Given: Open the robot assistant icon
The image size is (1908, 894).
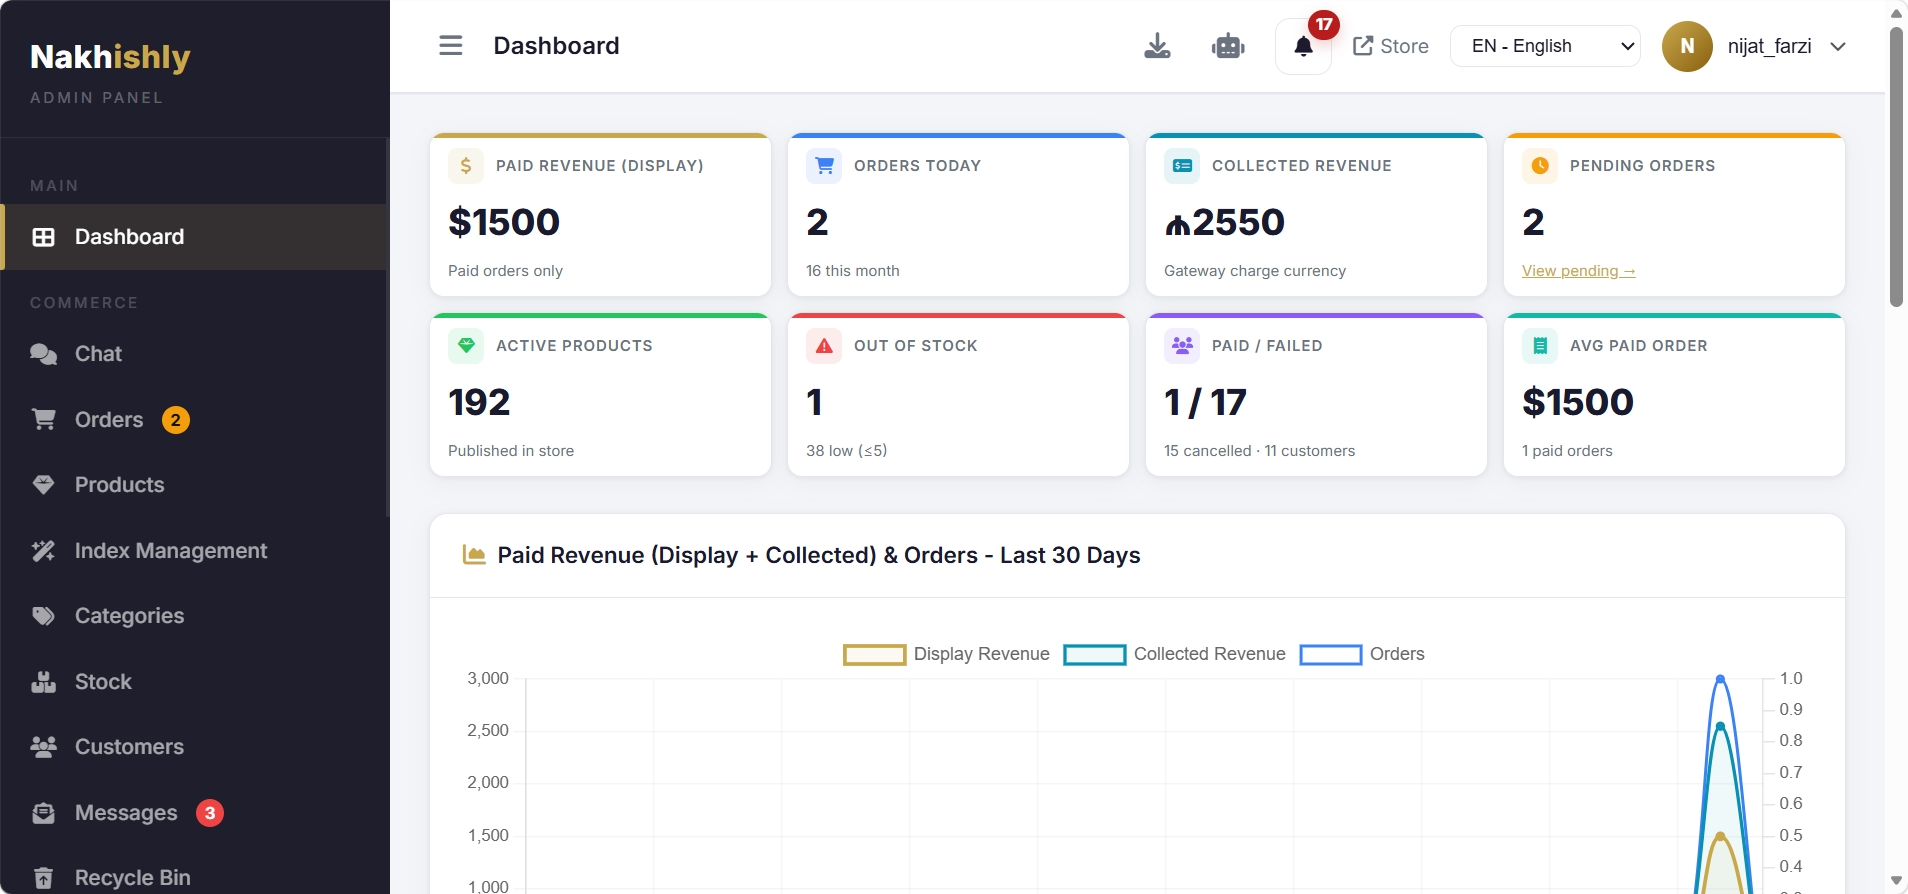Looking at the screenshot, I should 1228,46.
